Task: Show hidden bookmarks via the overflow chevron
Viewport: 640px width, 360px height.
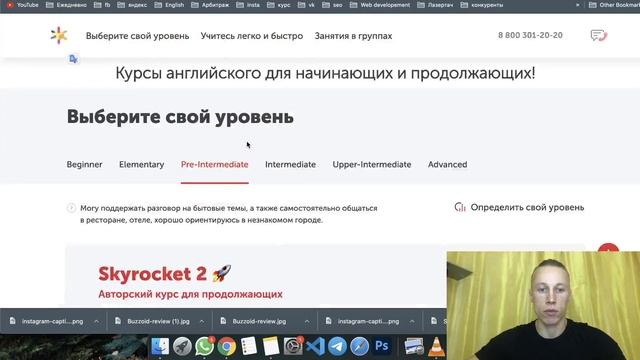Action: click(578, 5)
